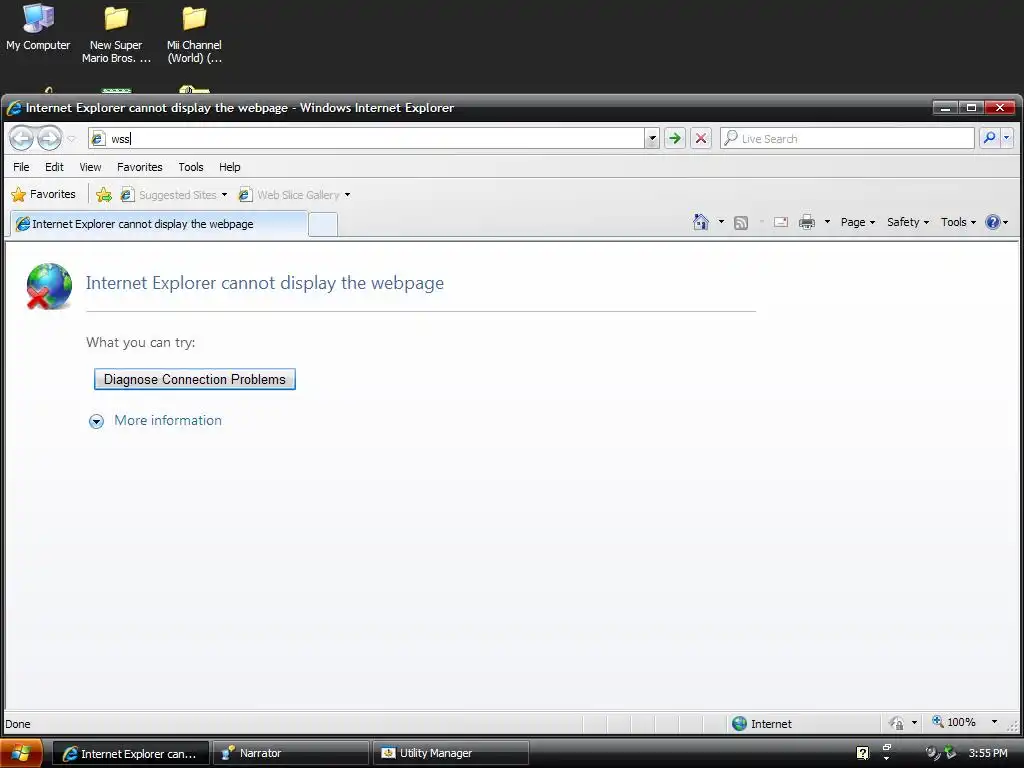The image size is (1024, 768).
Task: Open the File menu
Action: [x=21, y=167]
